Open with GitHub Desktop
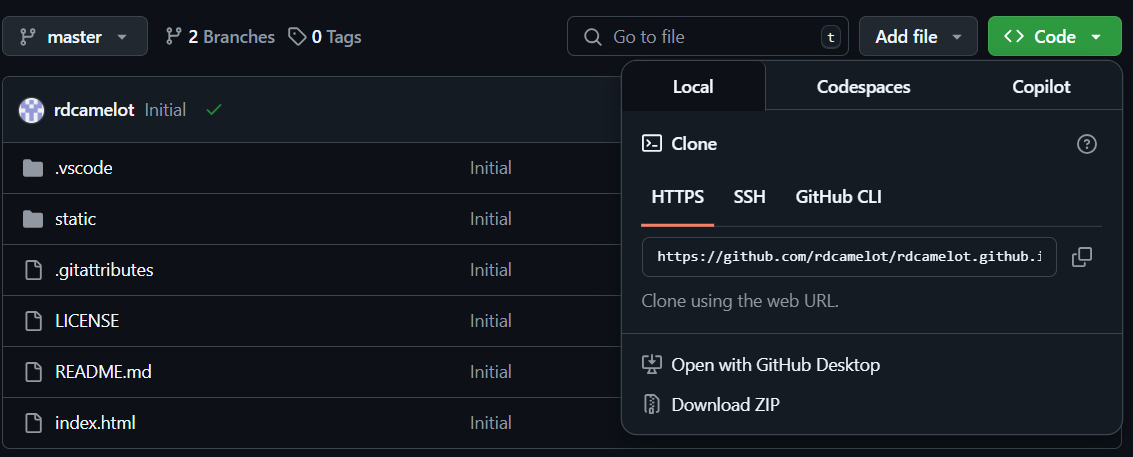The width and height of the screenshot is (1133, 457). [775, 365]
